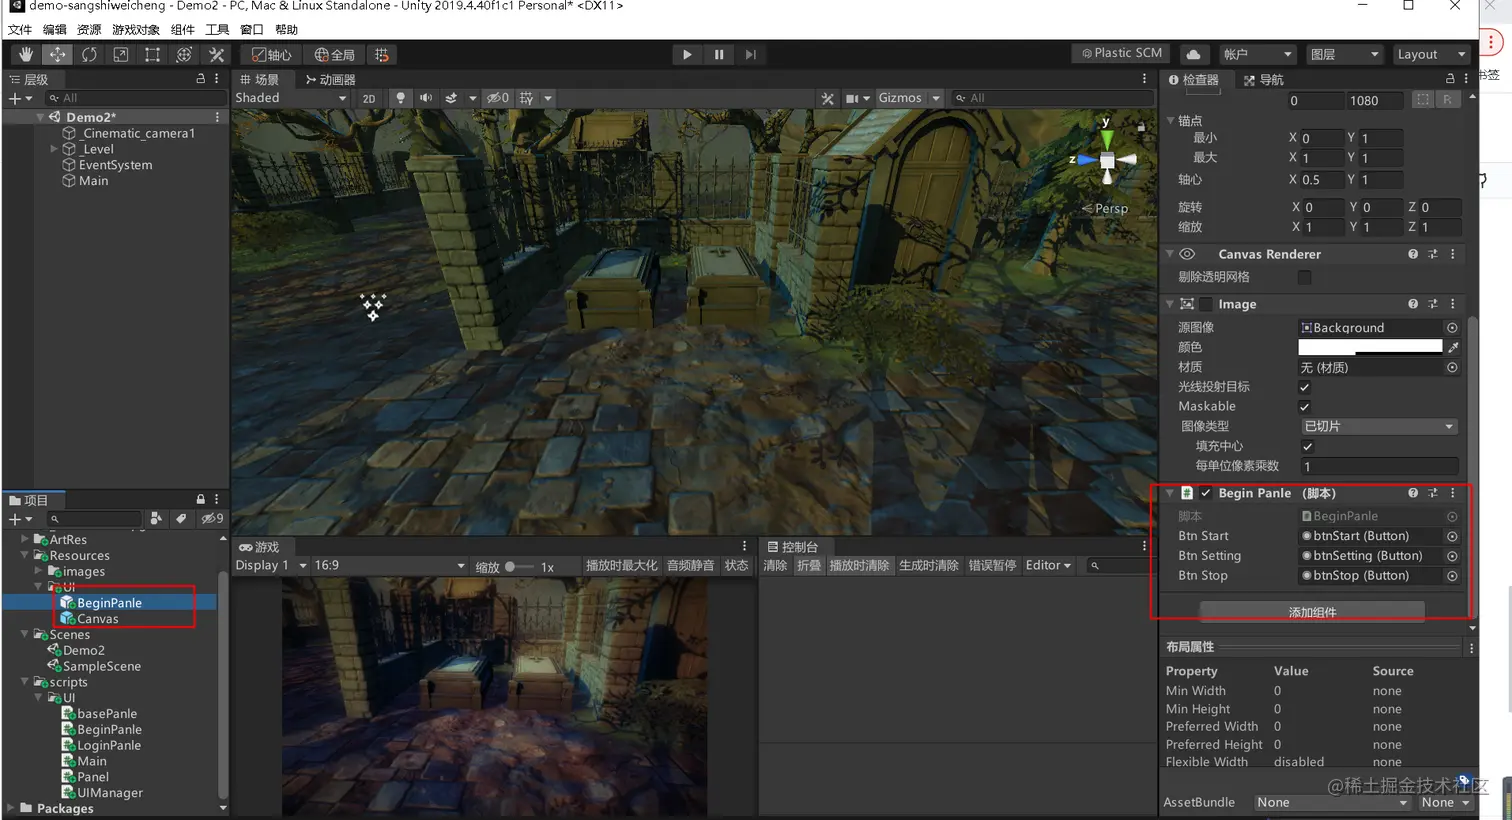This screenshot has height=820, width=1512.
Task: Open the GameObject menu
Action: 136,30
